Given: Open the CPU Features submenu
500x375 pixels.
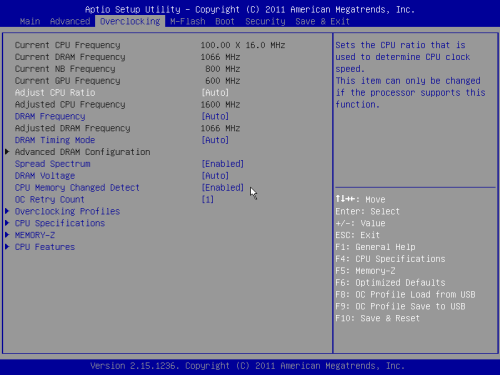Looking at the screenshot, I should (x=45, y=247).
